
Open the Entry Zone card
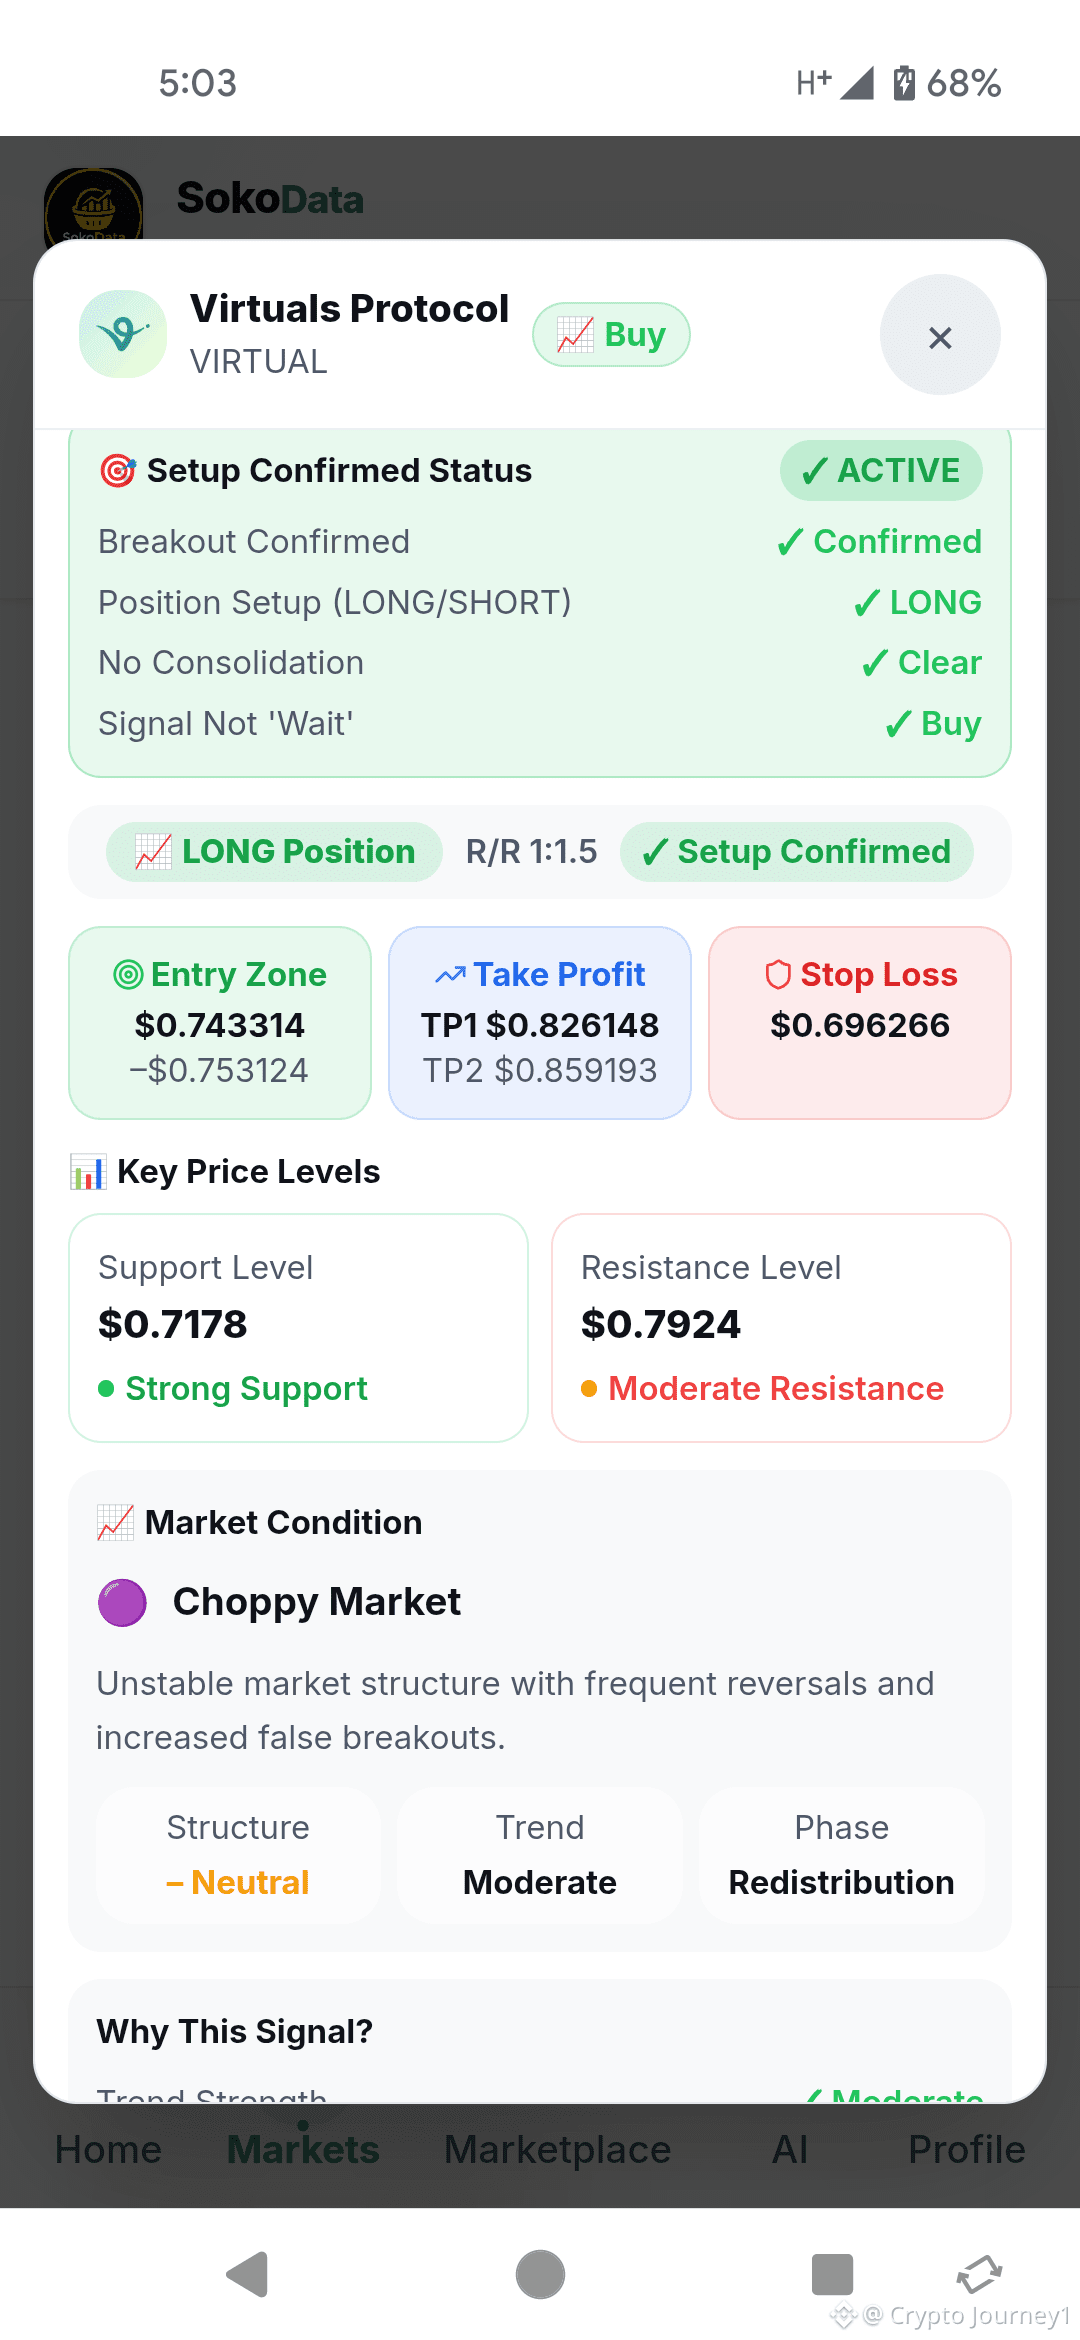(220, 1022)
